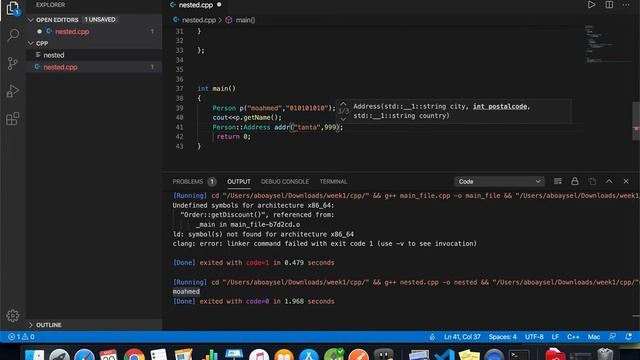
Task: Toggle output scroll lock
Action: [575, 181]
